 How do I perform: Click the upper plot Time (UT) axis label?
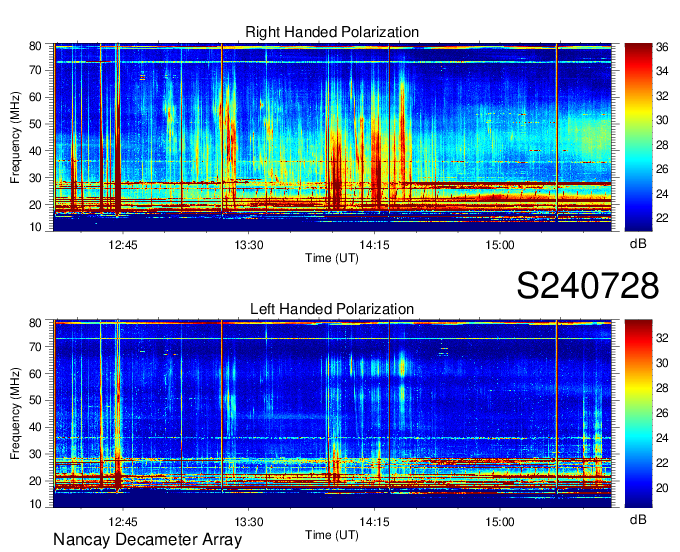tap(332, 258)
